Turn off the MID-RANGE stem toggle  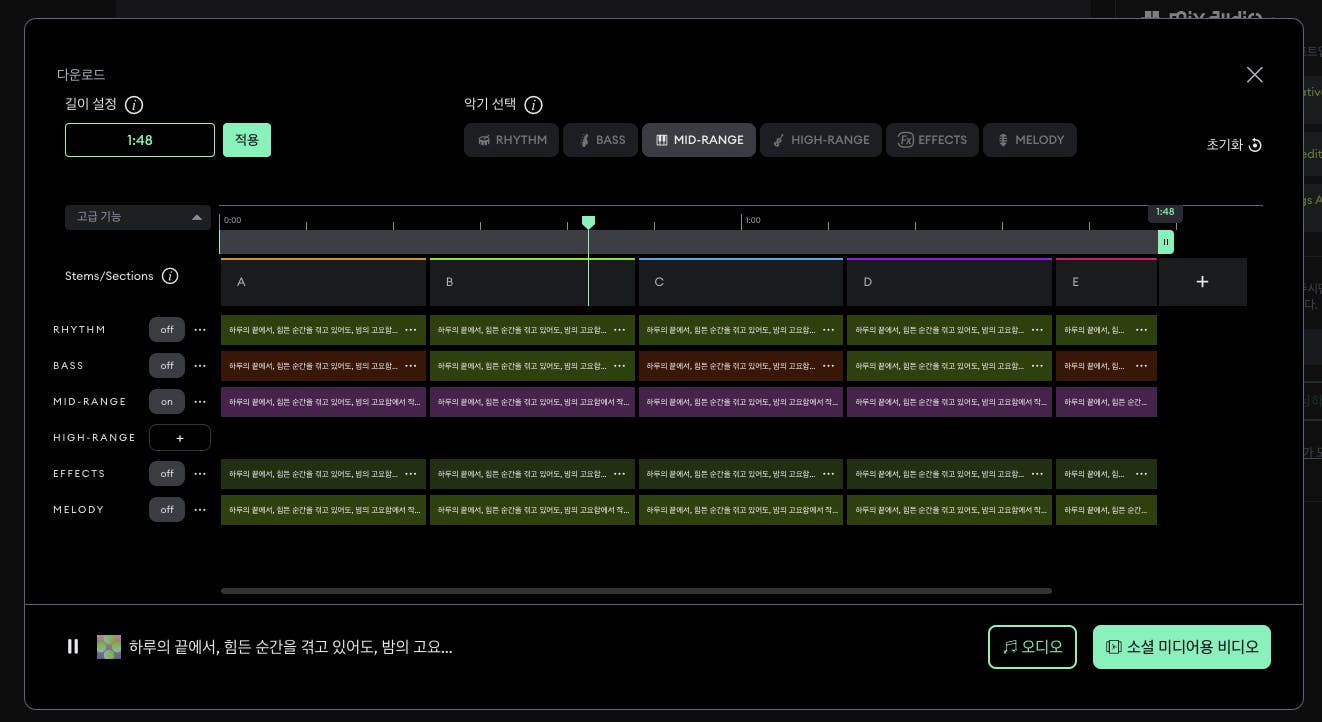(167, 402)
